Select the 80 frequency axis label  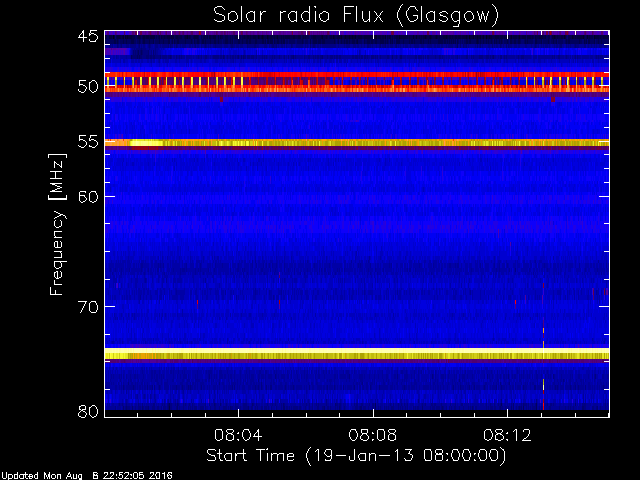88,411
